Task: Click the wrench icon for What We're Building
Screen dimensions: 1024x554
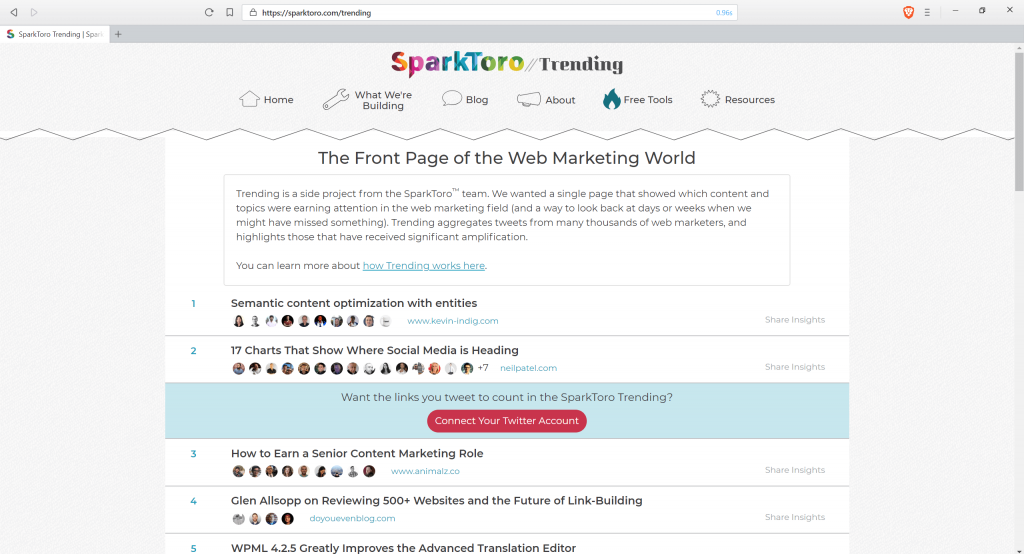Action: coord(336,99)
